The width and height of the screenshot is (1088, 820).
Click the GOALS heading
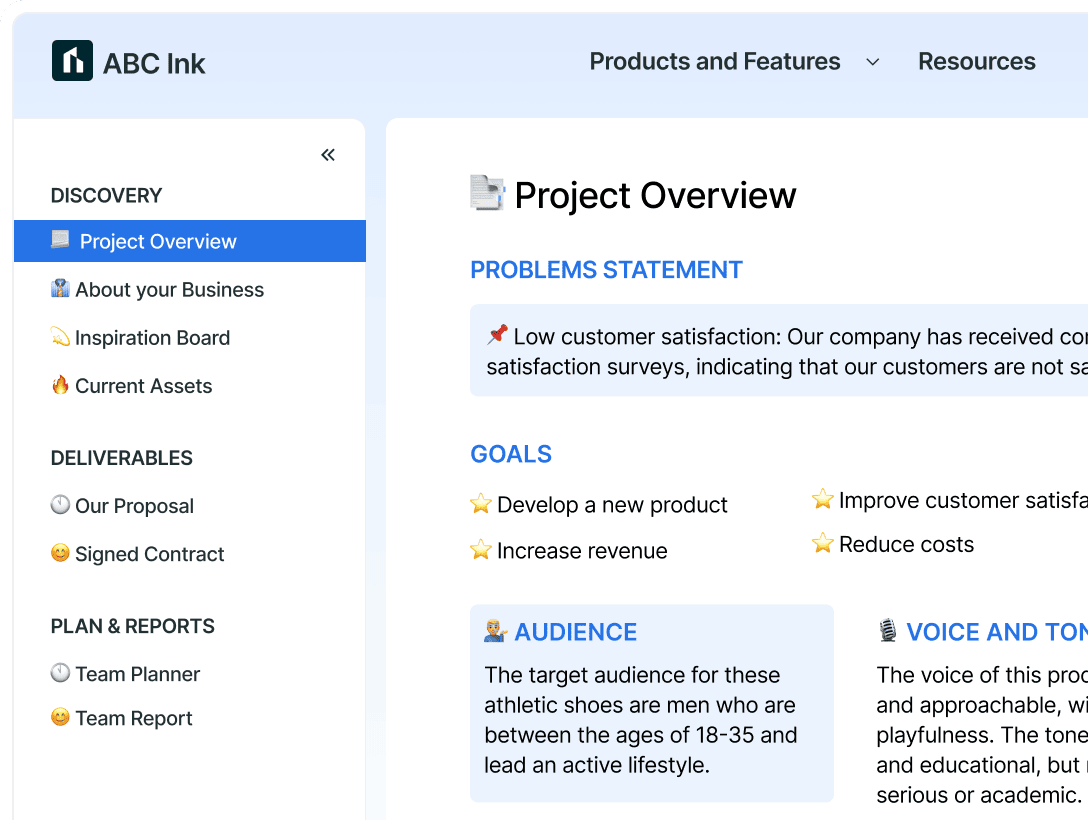[x=511, y=454]
